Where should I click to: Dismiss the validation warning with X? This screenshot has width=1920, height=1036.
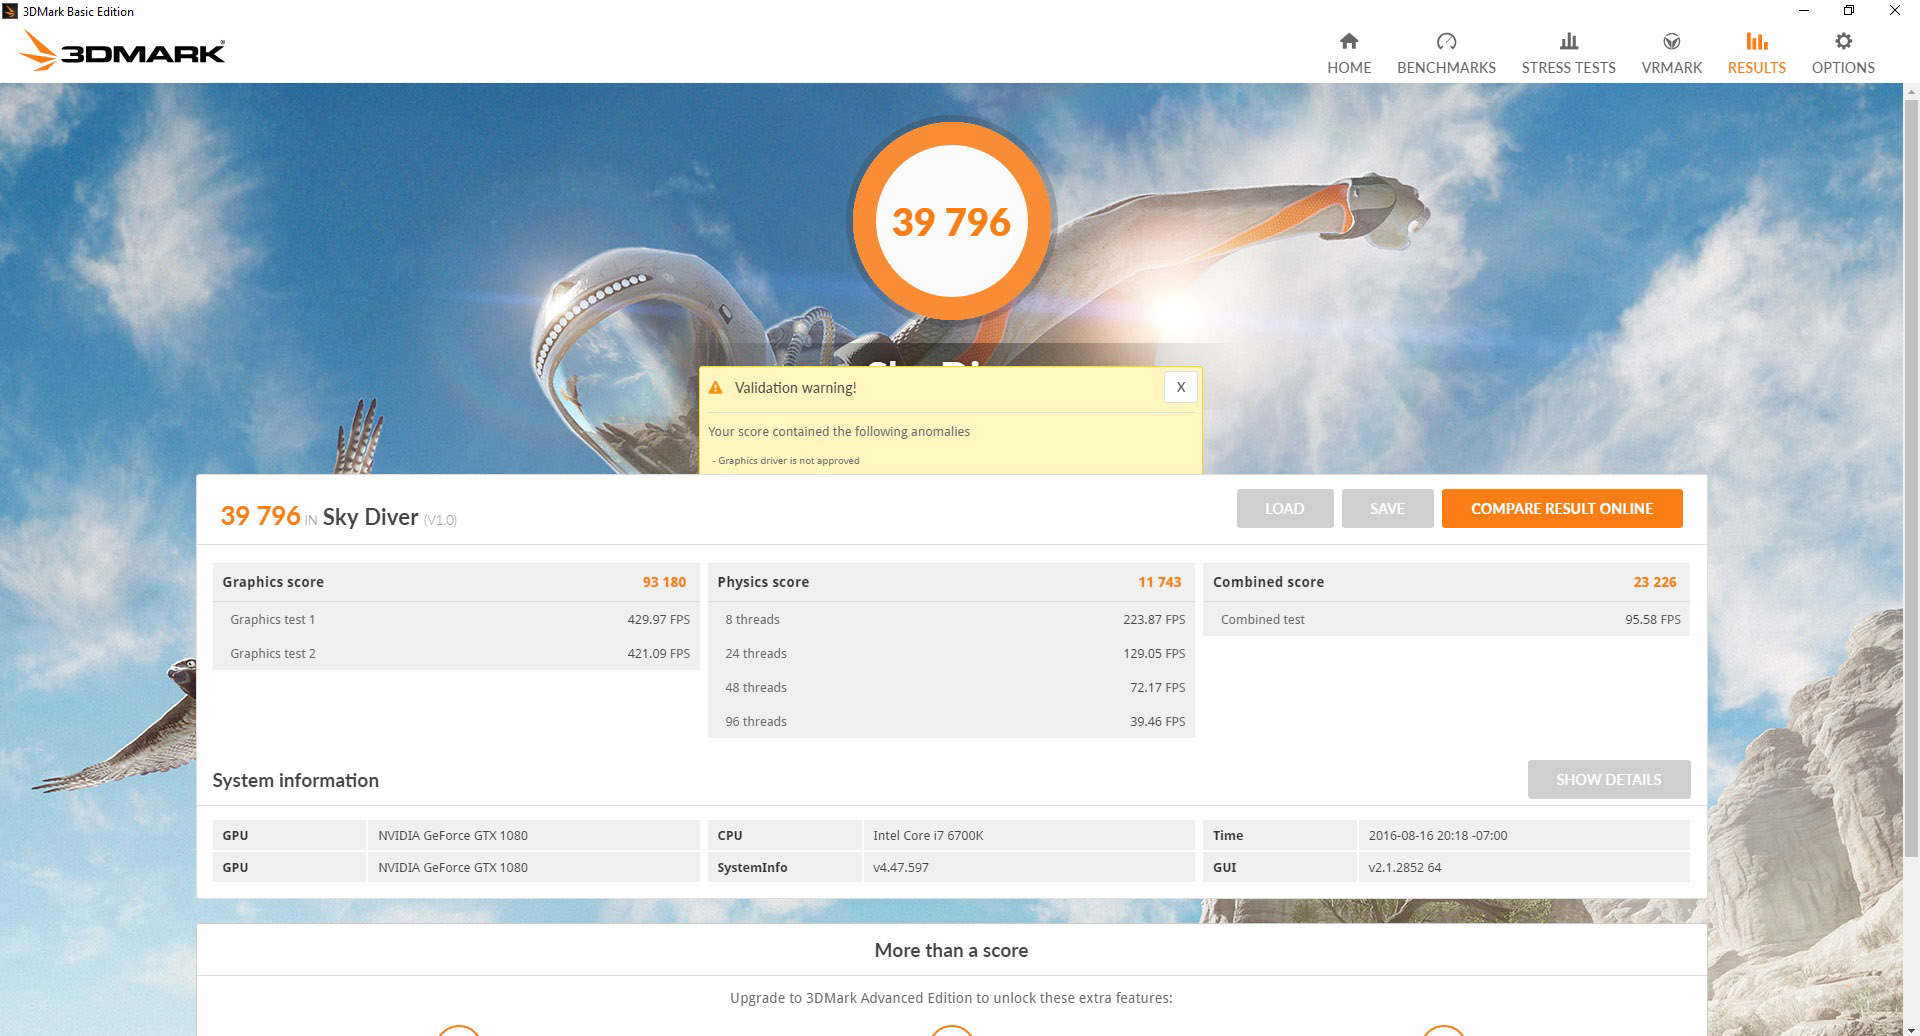(x=1181, y=387)
